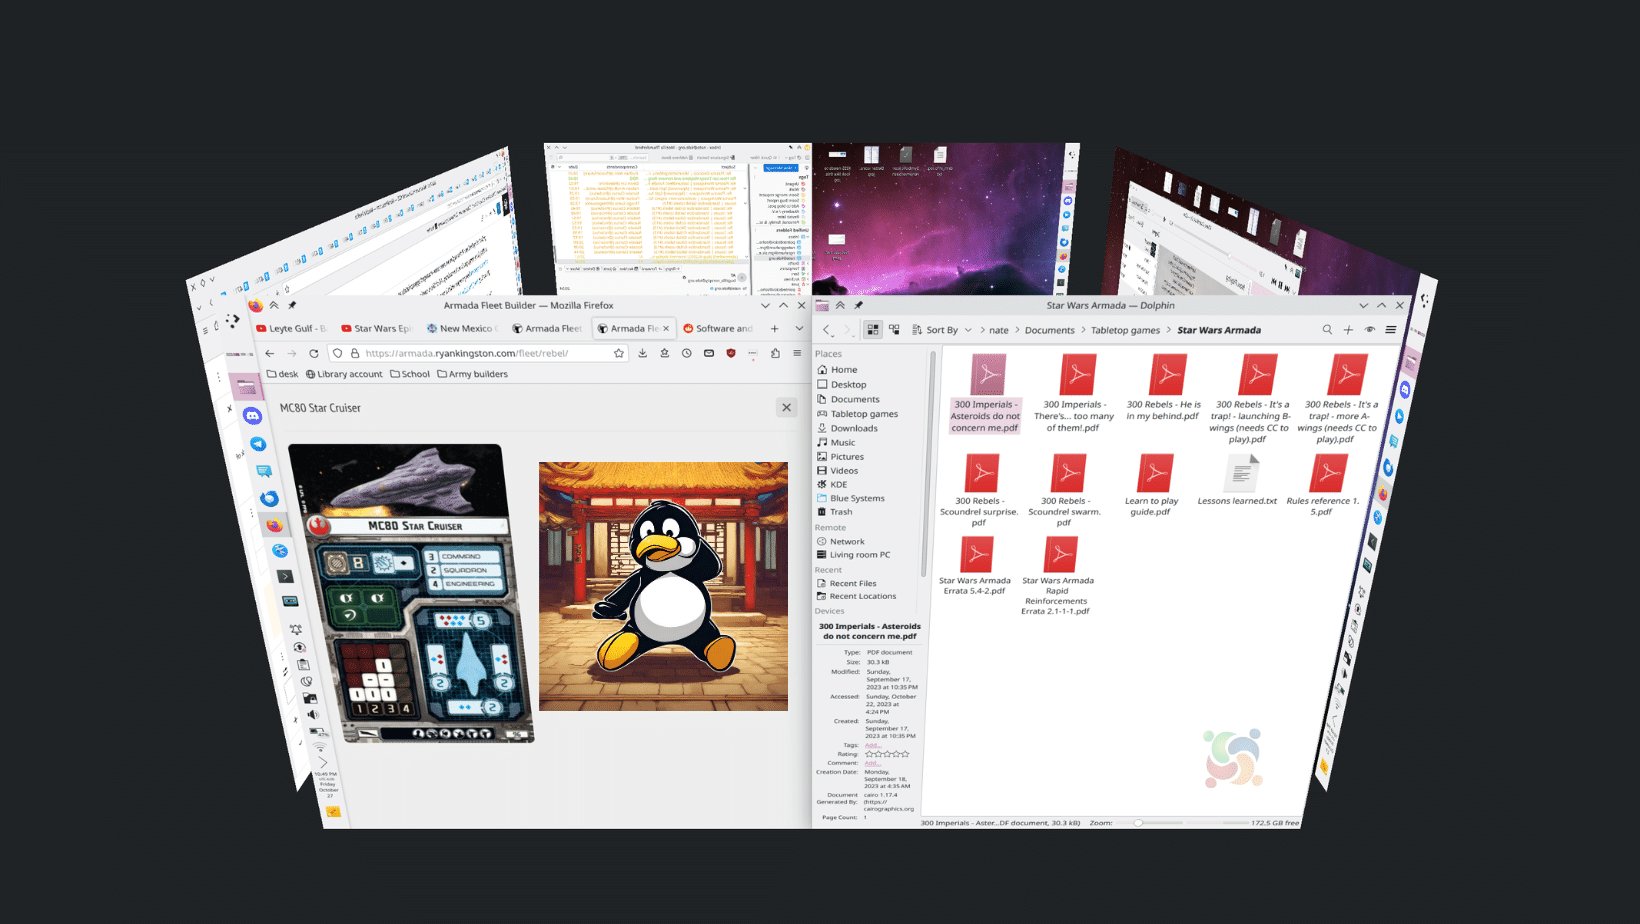Click the mail envelope icon in Firefox's toolbar
Screen dimensions: 1640x924
pos(709,353)
